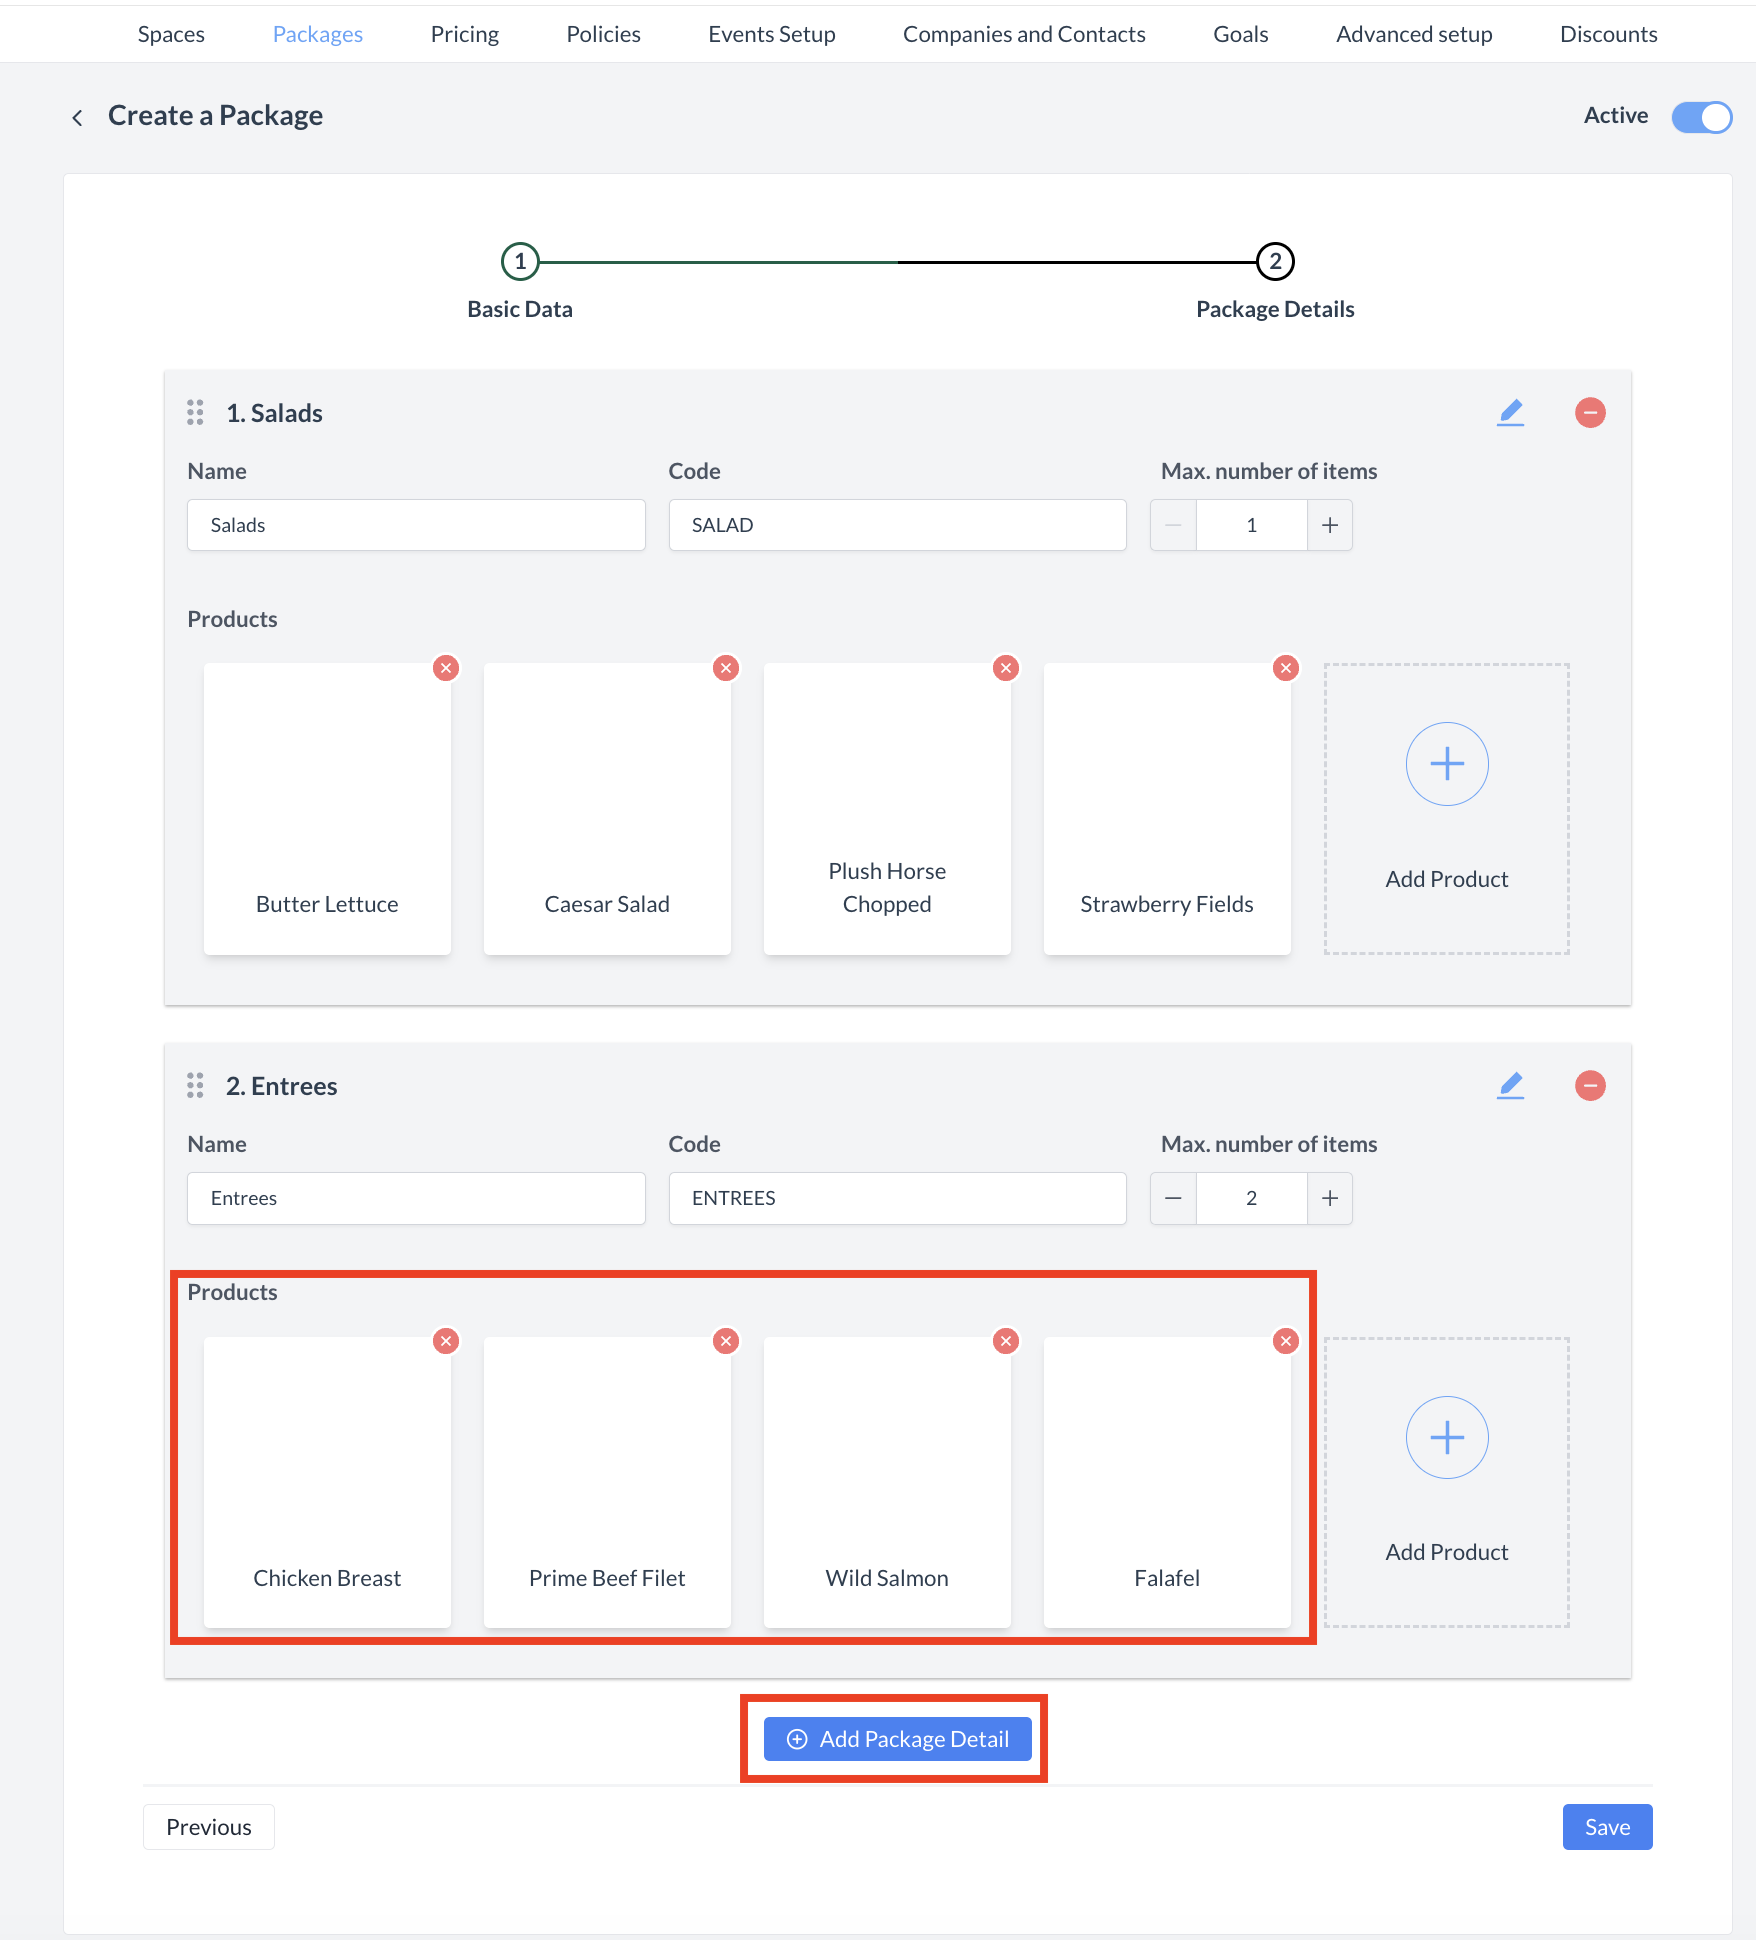Increase Max. number of items for Salads
Viewport: 1756px width, 1940px height.
coord(1330,525)
